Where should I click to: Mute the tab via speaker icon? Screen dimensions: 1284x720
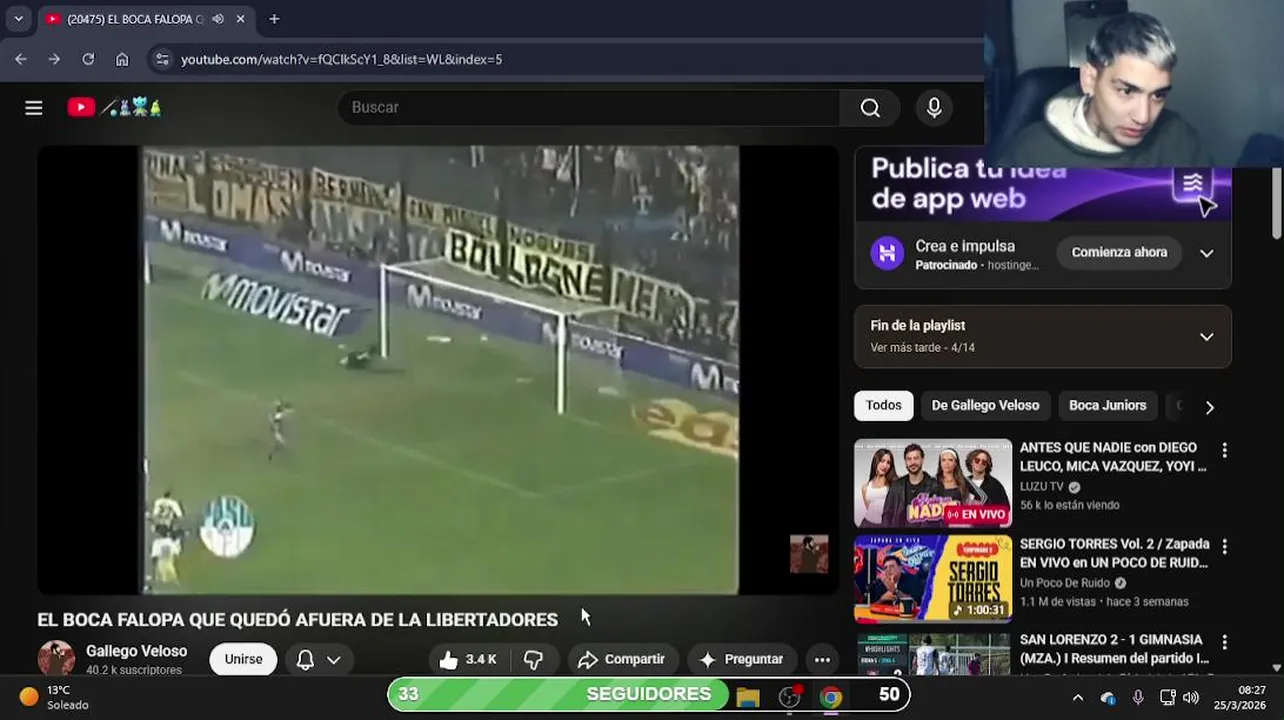coord(218,19)
